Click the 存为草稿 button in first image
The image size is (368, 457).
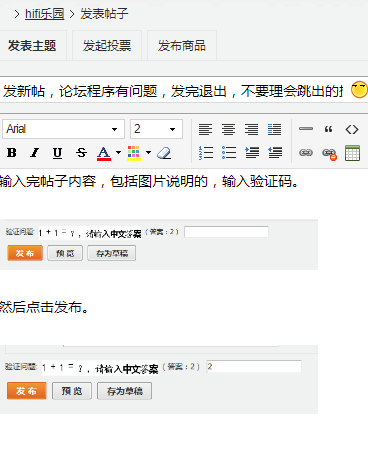coord(112,253)
